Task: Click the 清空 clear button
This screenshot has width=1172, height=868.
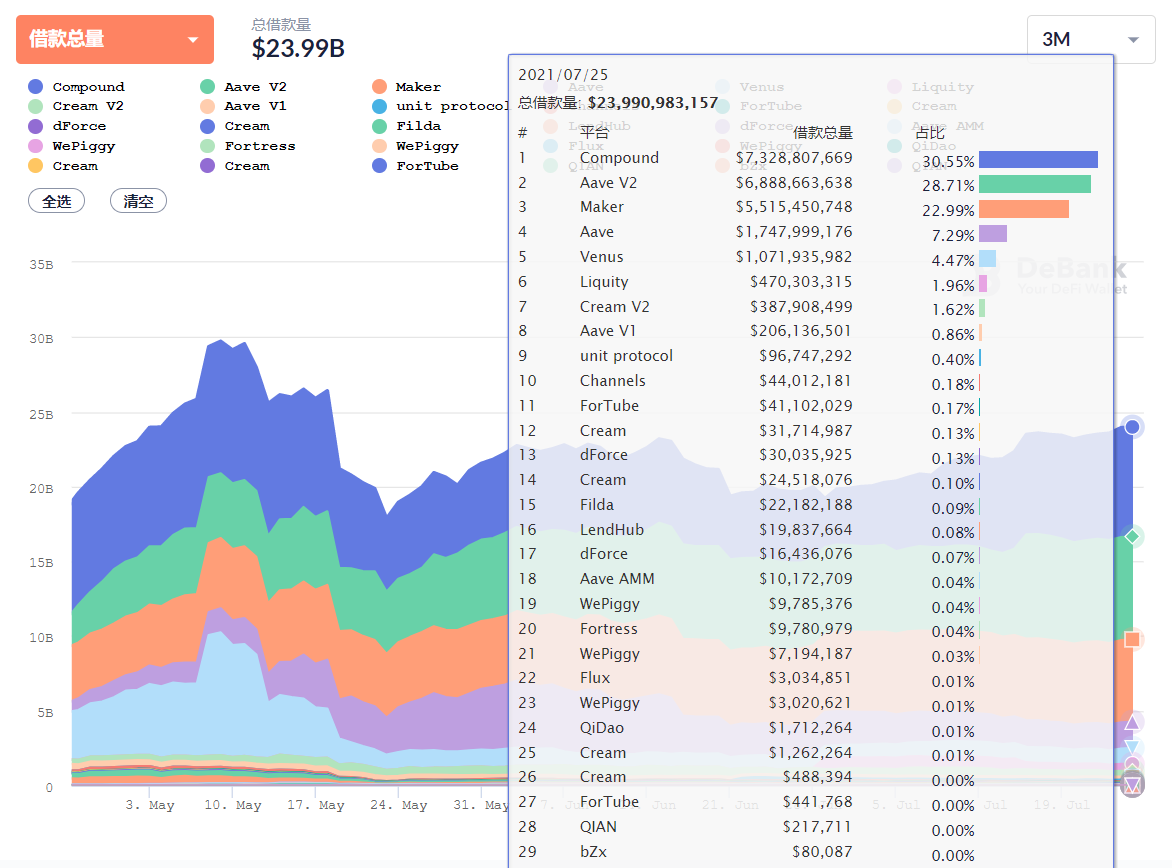Action: (138, 201)
